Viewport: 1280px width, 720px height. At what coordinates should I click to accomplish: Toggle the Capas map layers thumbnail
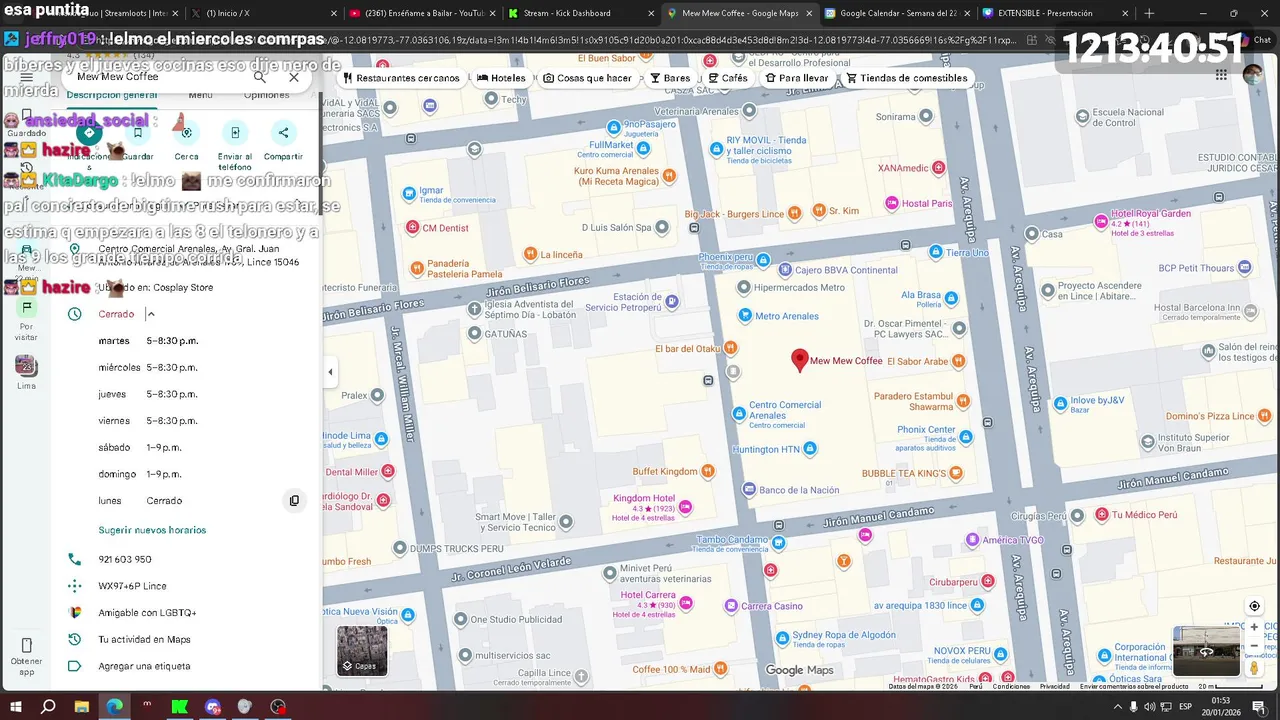click(x=362, y=651)
